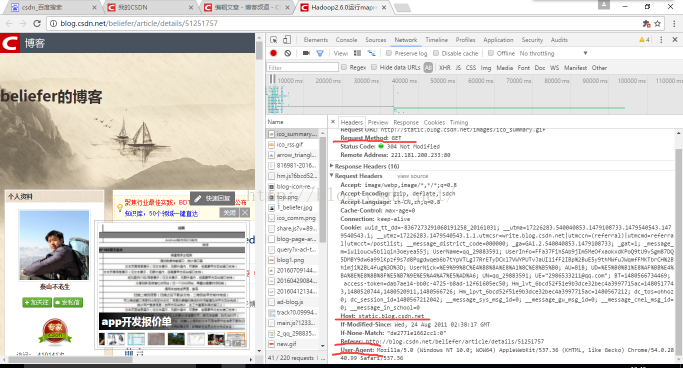The width and height of the screenshot is (683, 368).
Task: Stop recording network log with red button
Action: point(274,53)
